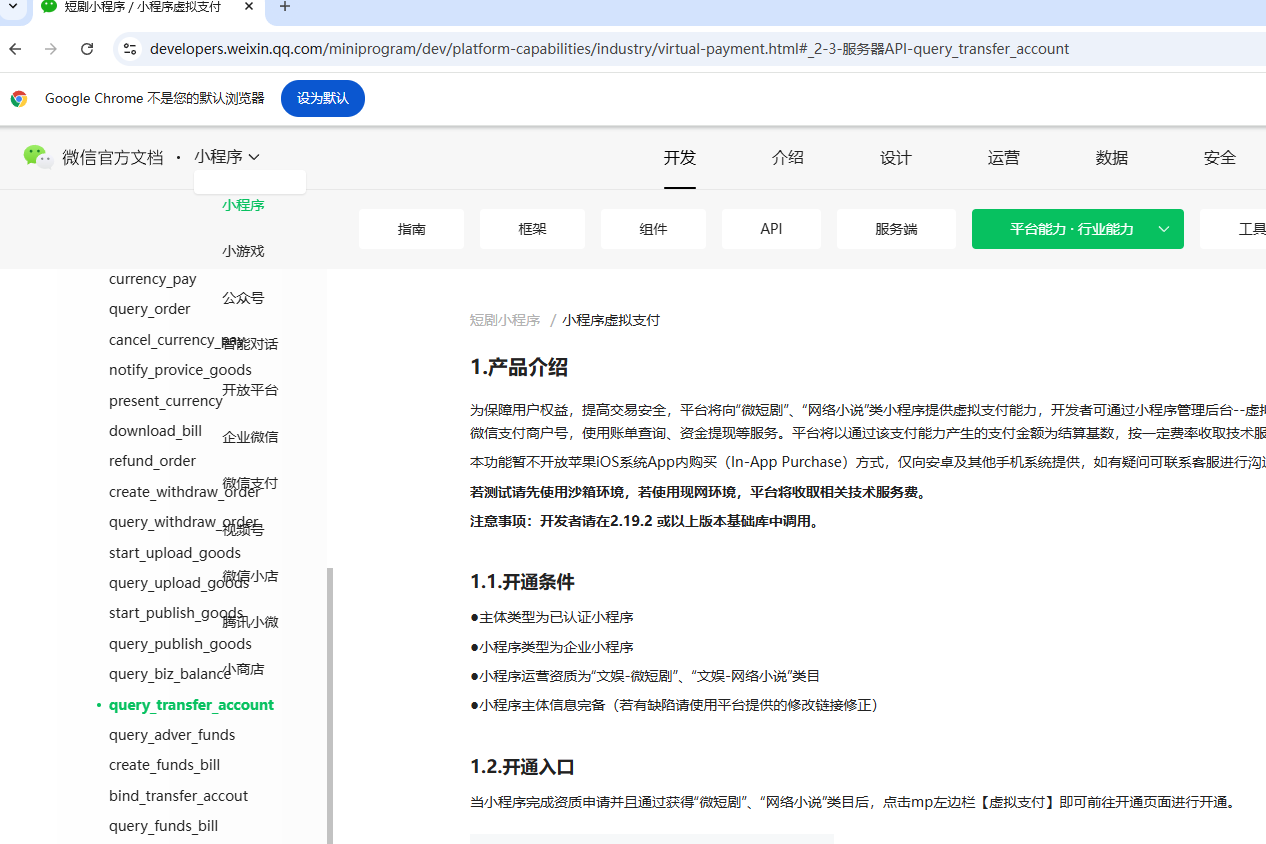
Task: Open query_funds_bill in sidebar
Action: (x=163, y=826)
